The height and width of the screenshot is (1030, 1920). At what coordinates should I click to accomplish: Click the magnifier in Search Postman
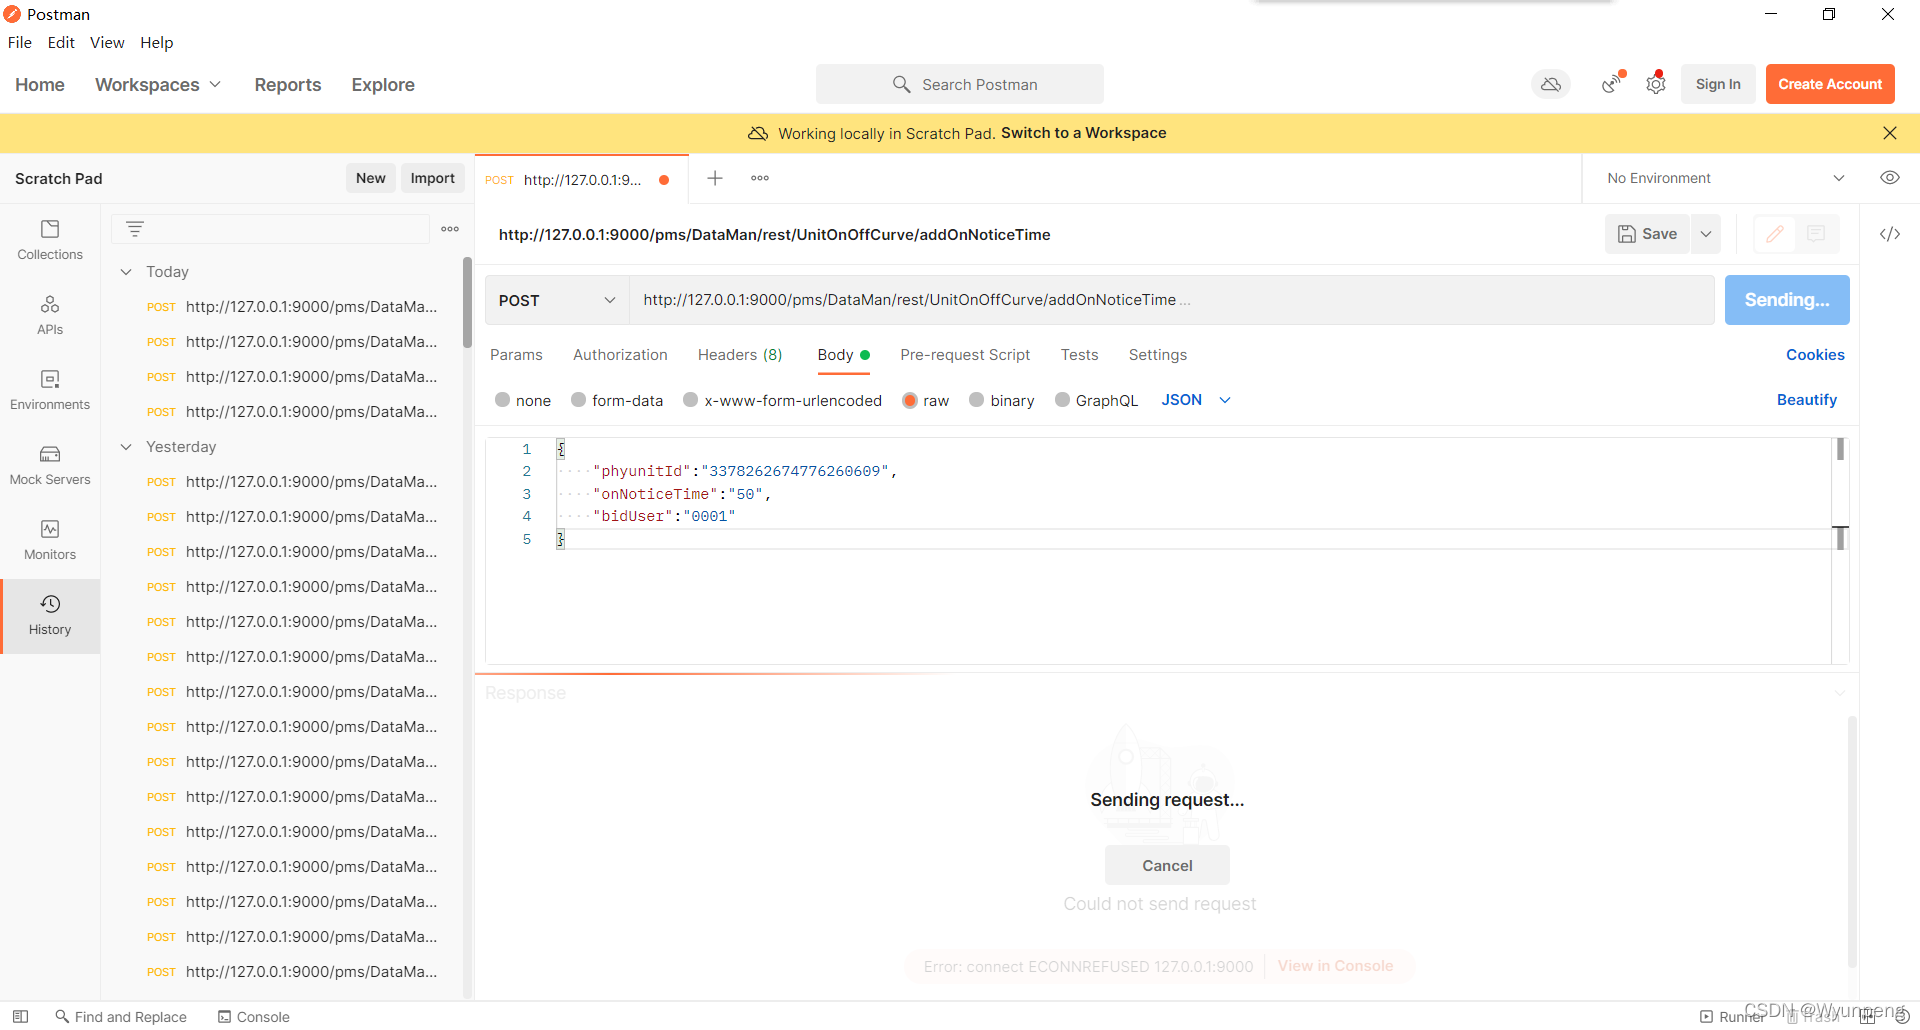901,85
